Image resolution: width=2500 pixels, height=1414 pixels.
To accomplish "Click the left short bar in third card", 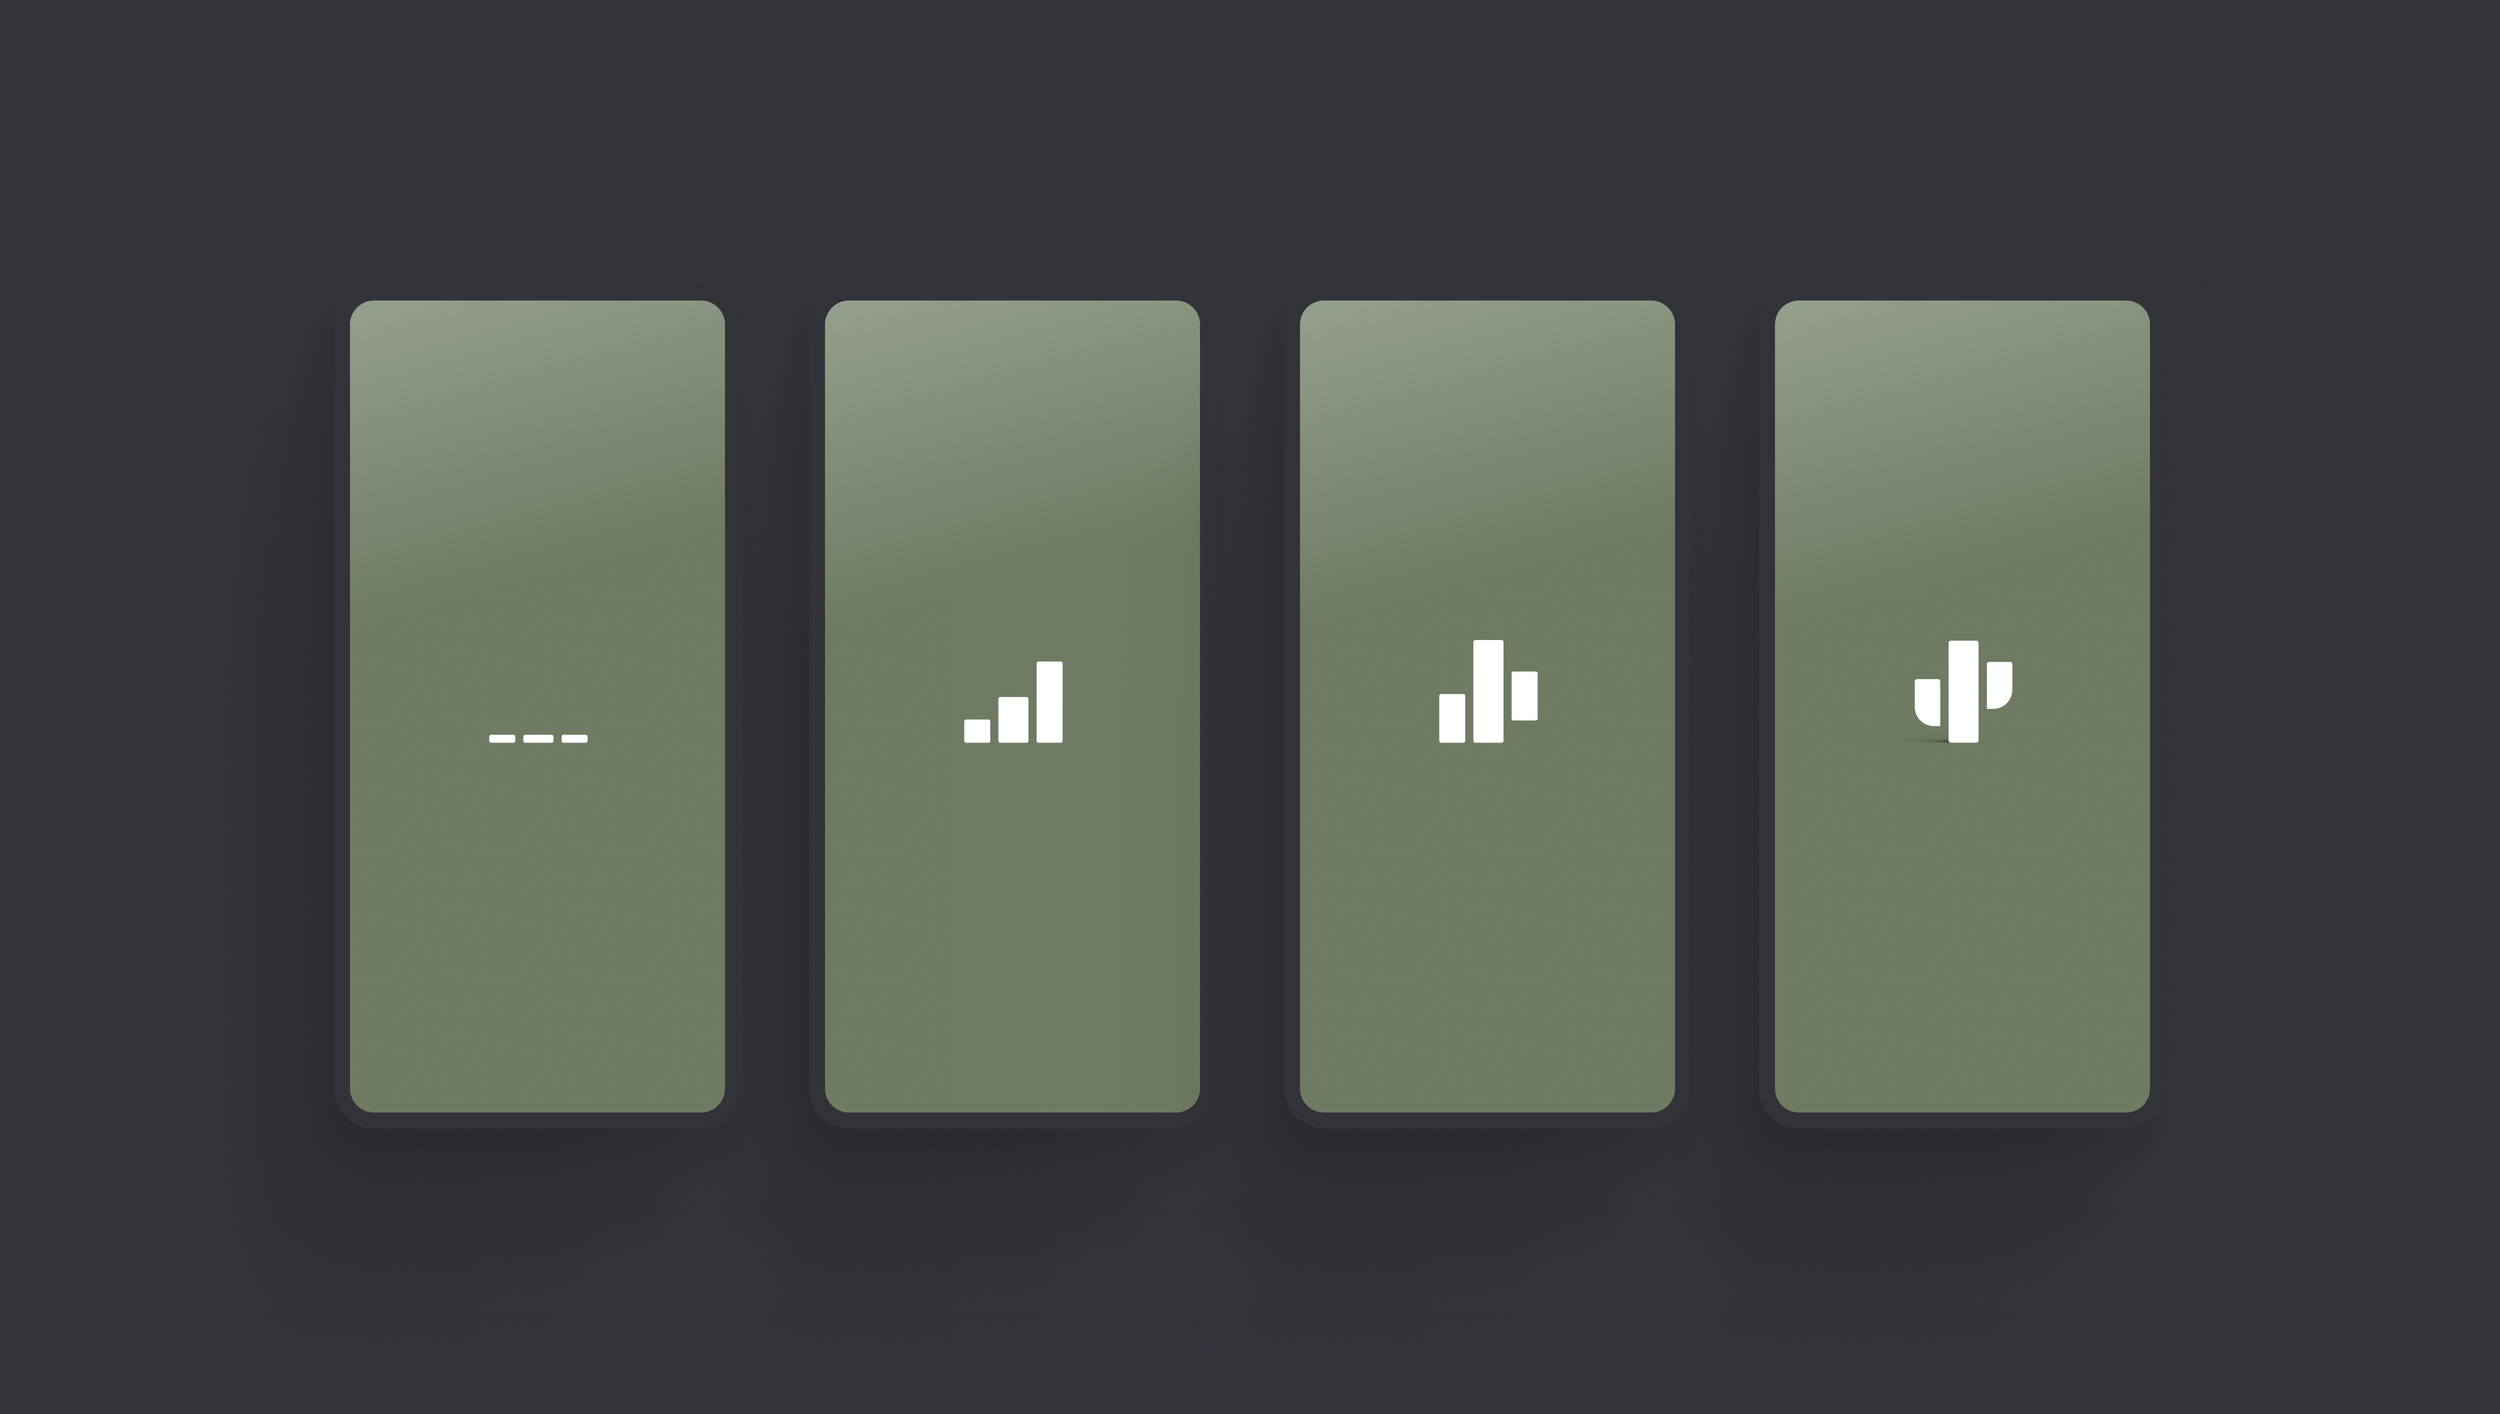I will point(1452,718).
